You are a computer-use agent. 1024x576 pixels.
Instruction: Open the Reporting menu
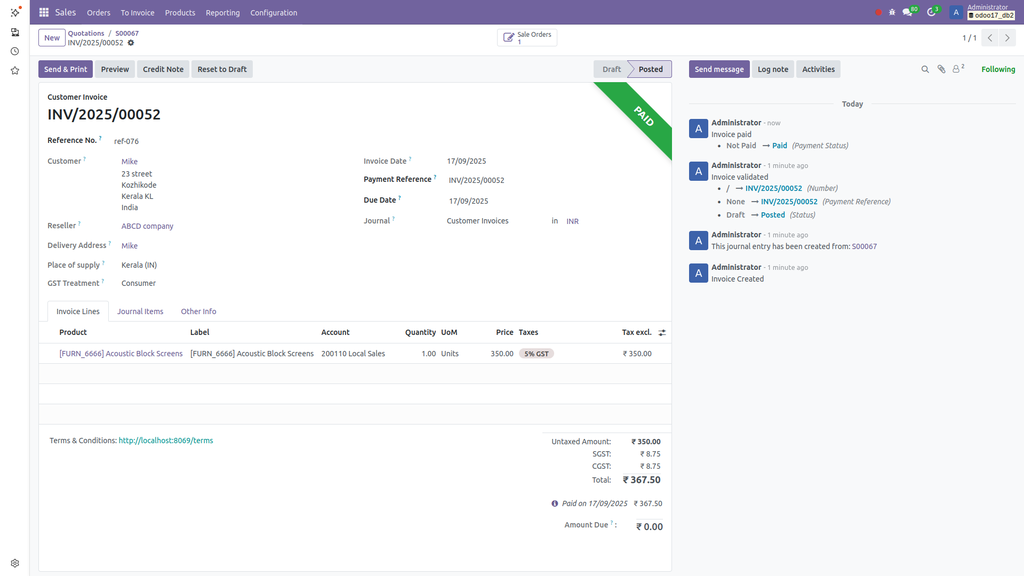pos(223,12)
